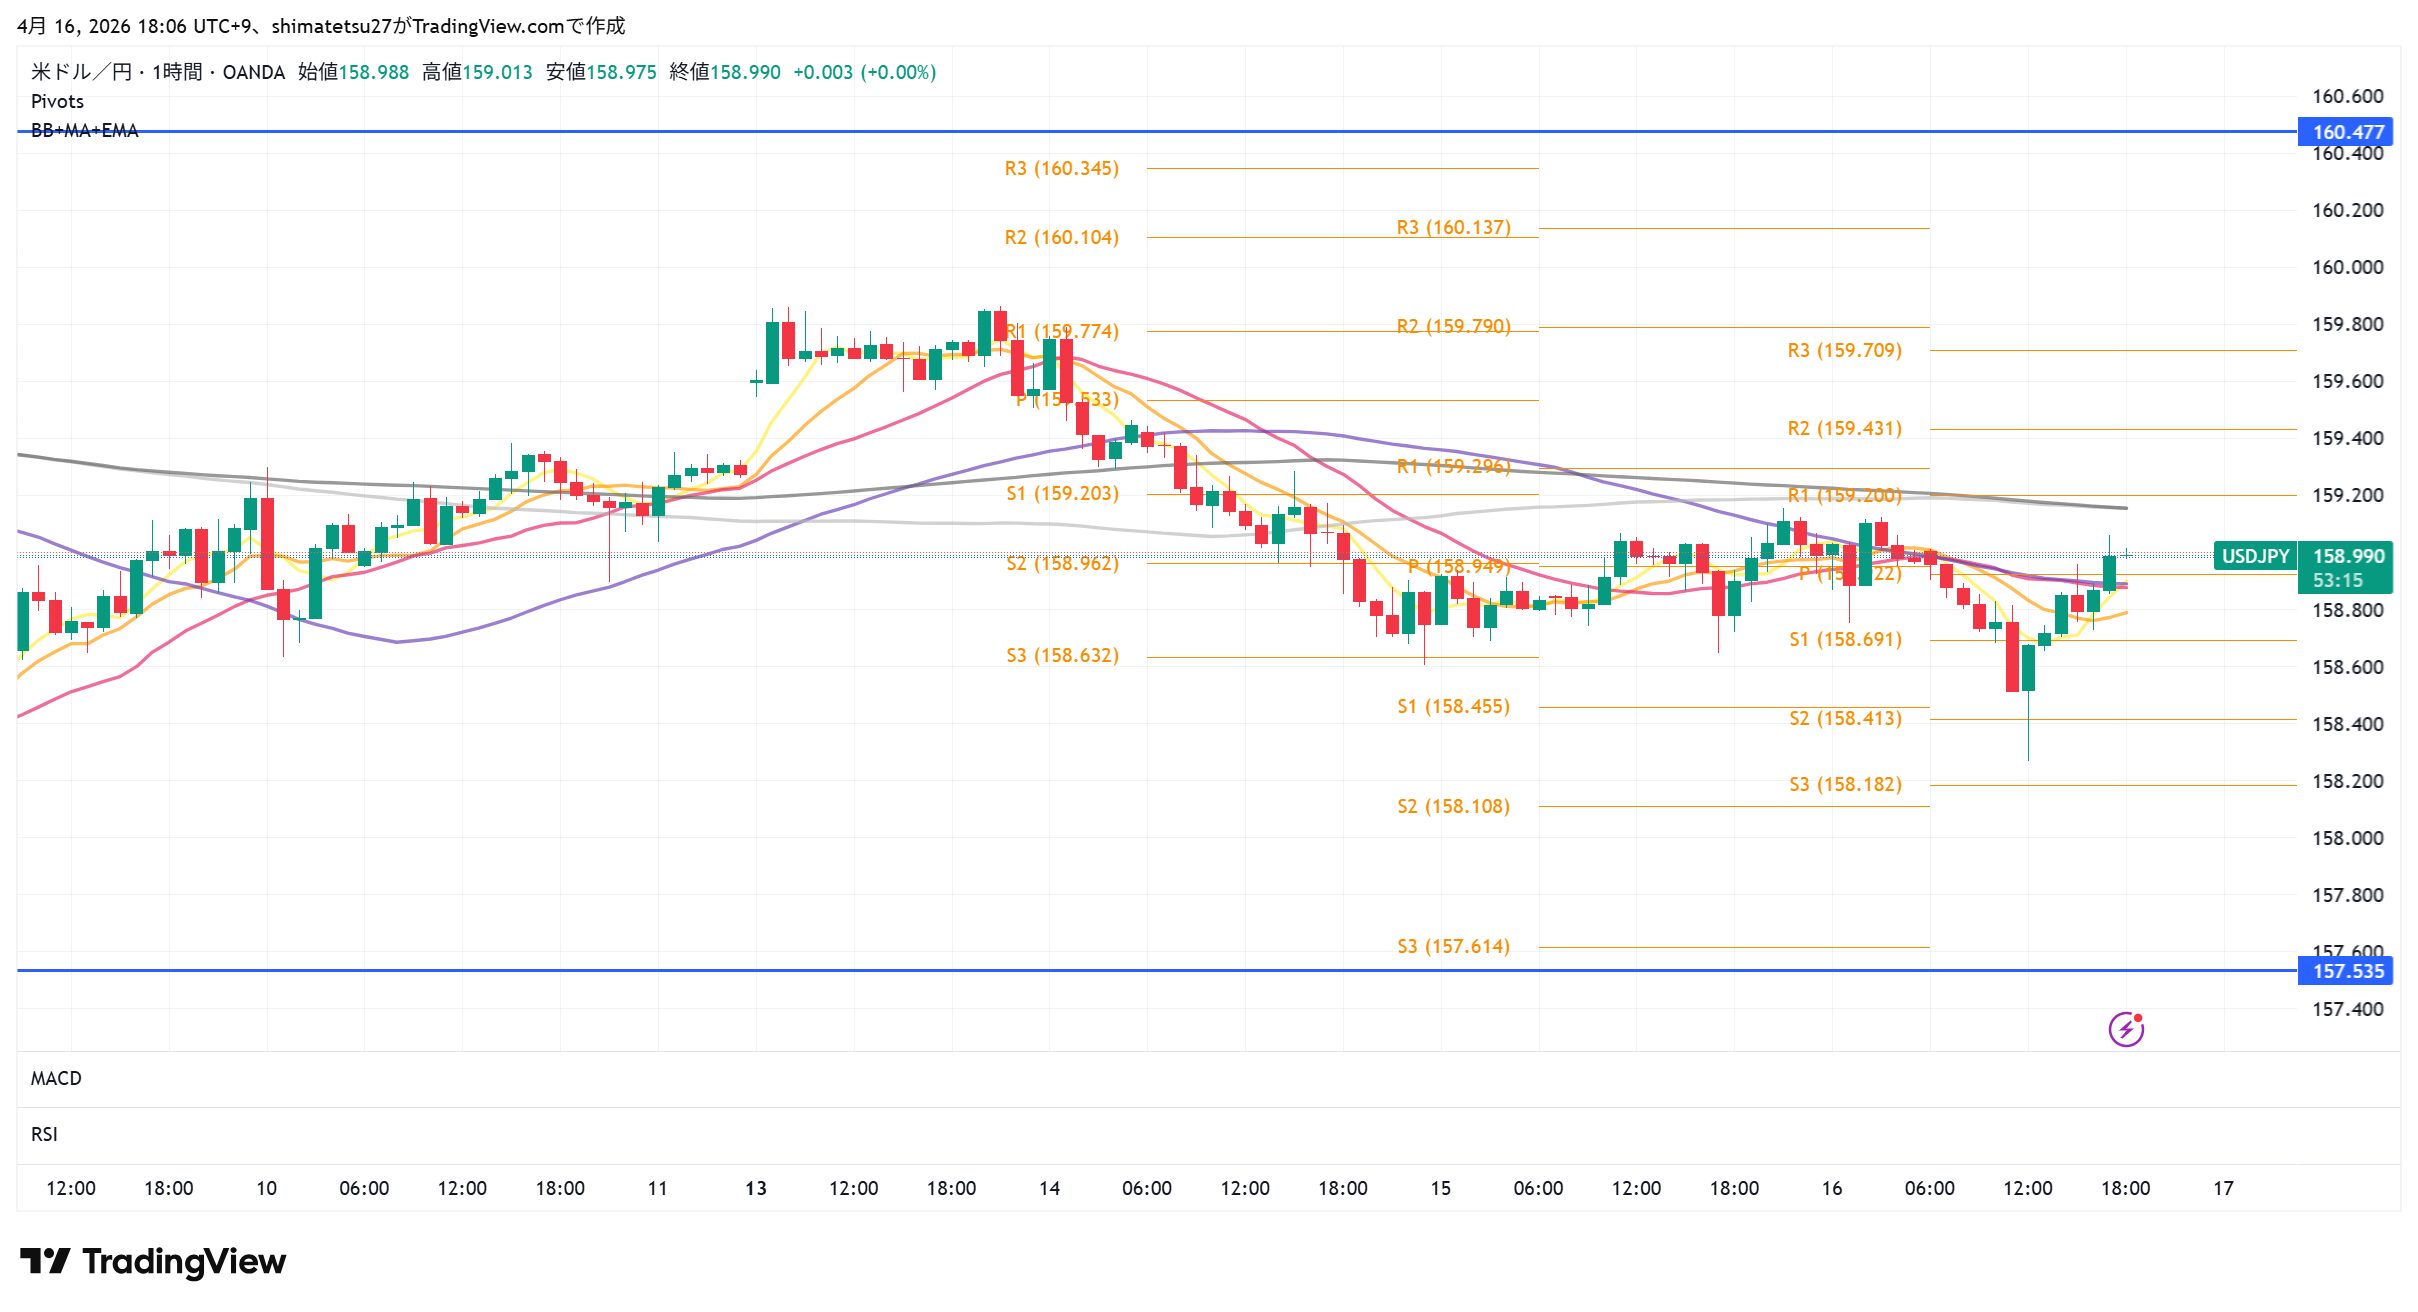Click the purple lightning bolt icon
This screenshot has height=1312, width=2418.
click(2125, 1029)
